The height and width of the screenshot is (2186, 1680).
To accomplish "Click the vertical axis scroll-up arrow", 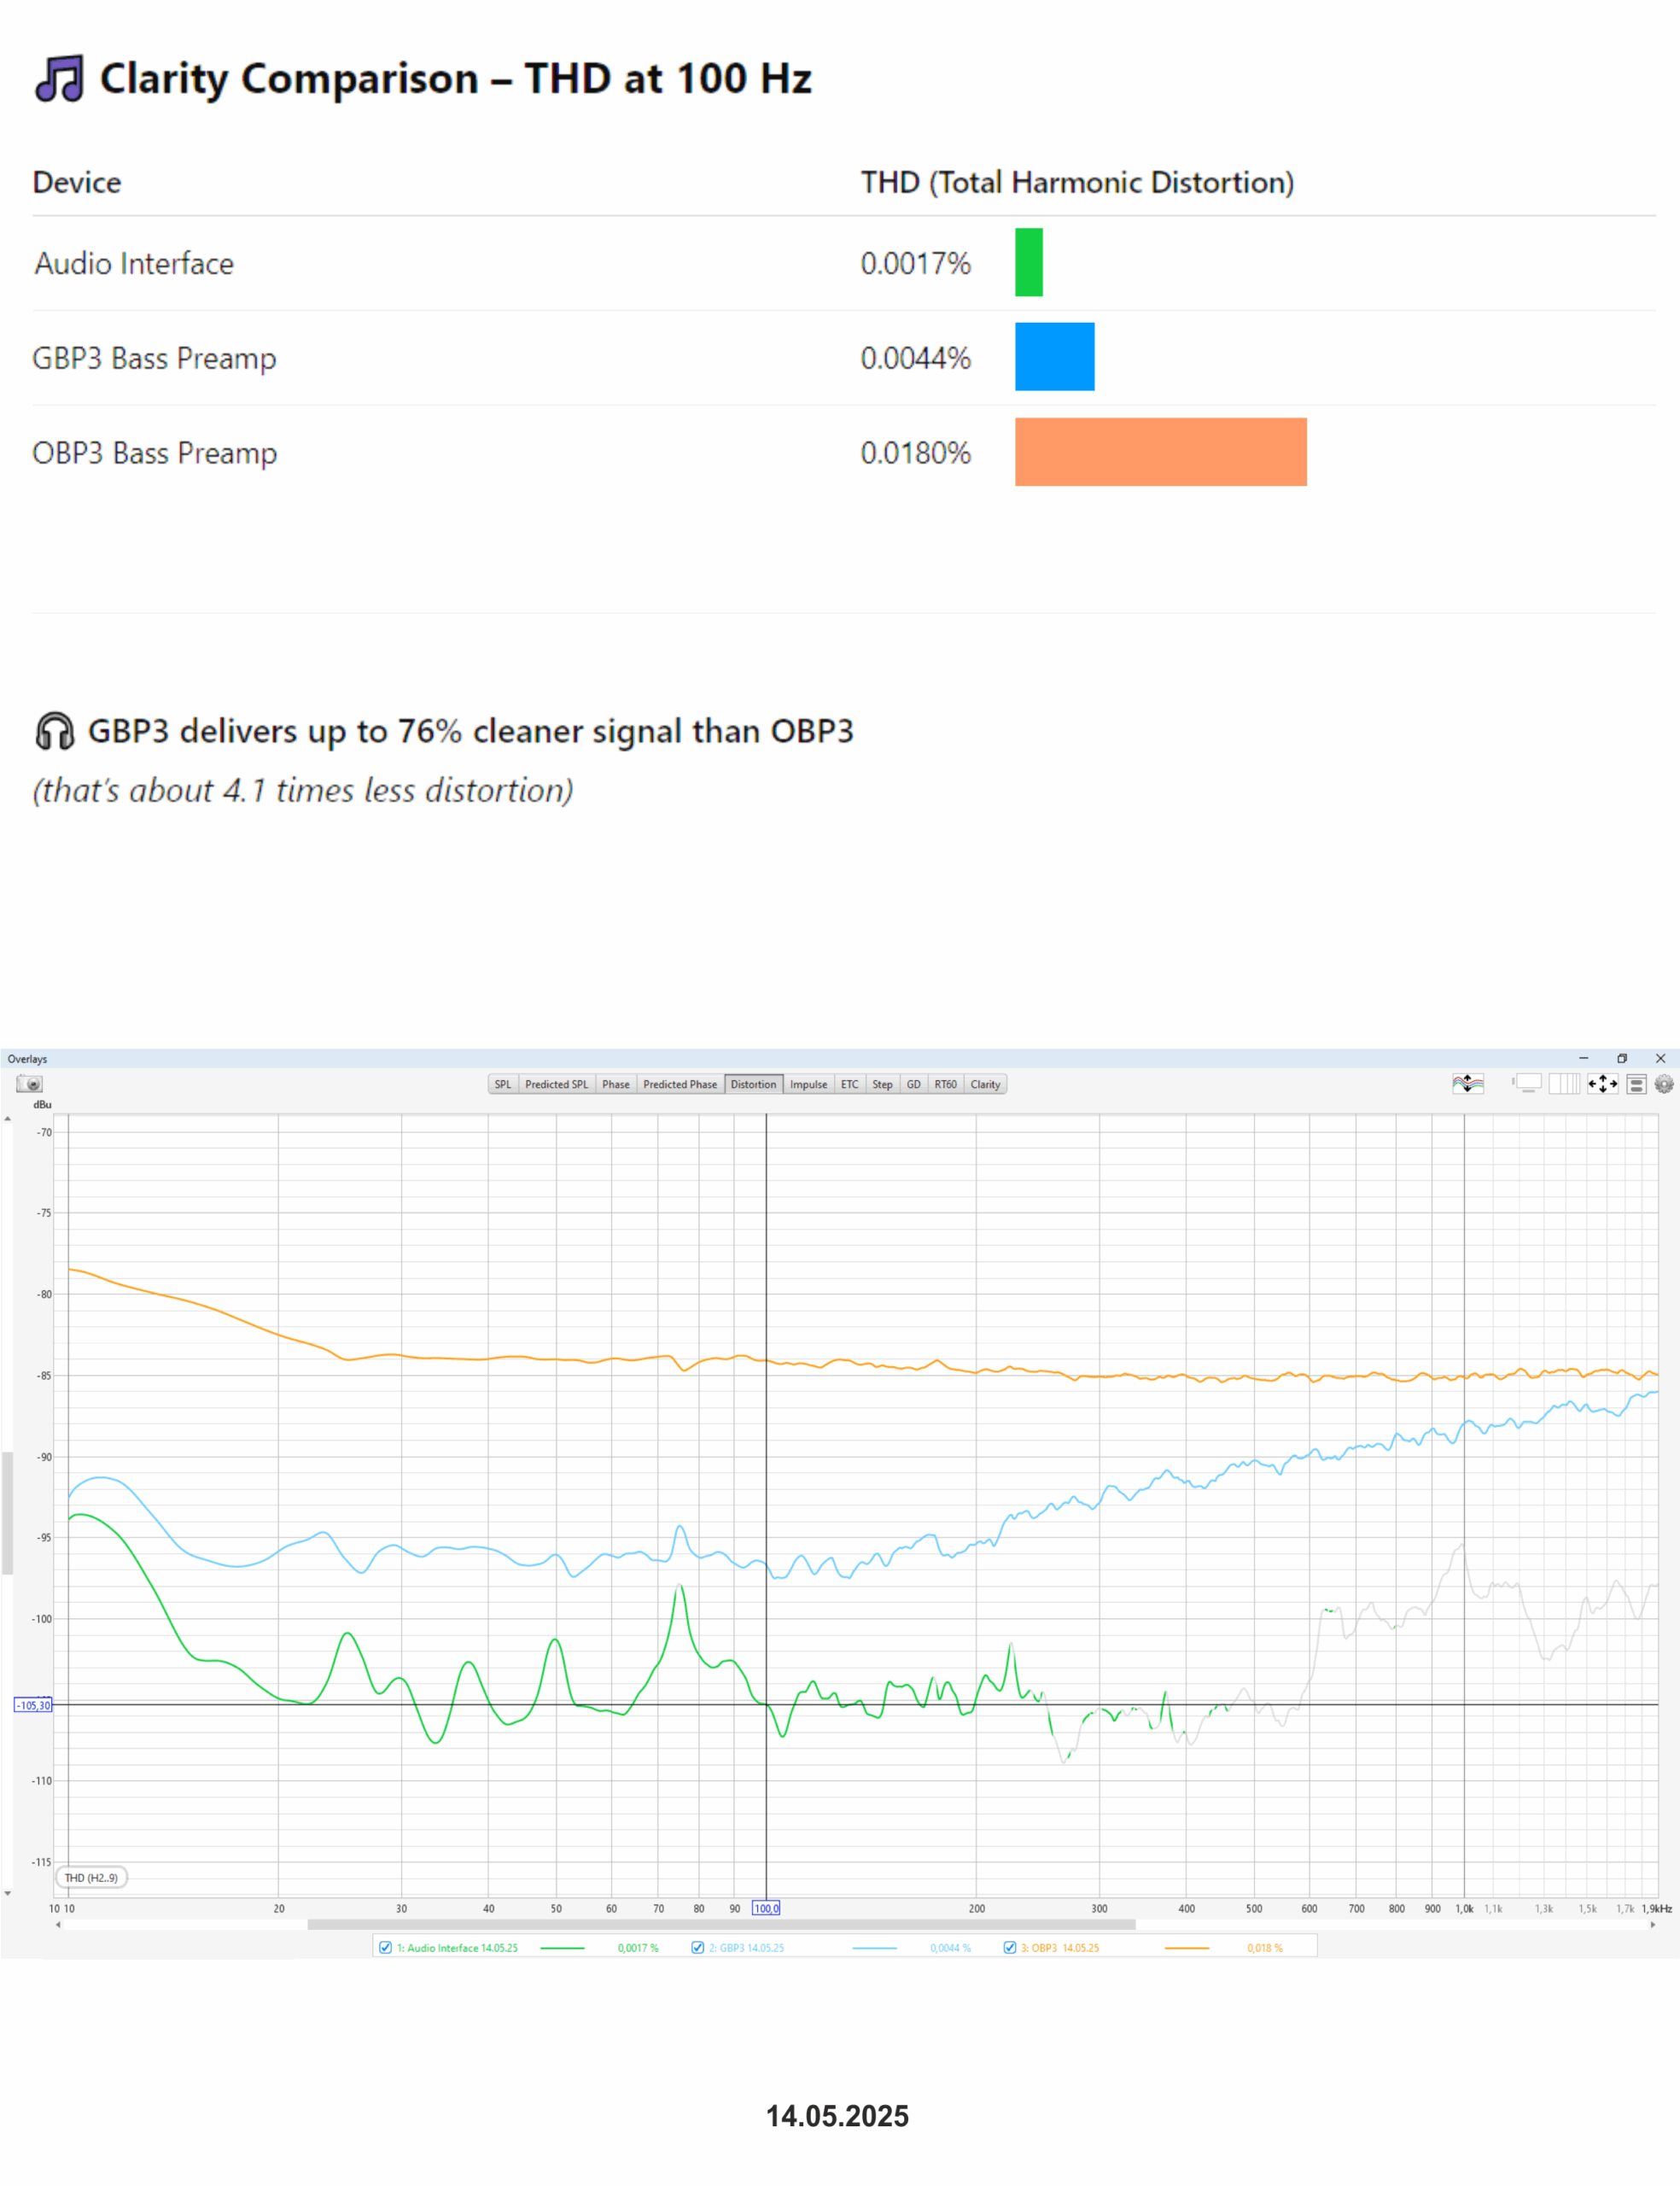I will (8, 1119).
